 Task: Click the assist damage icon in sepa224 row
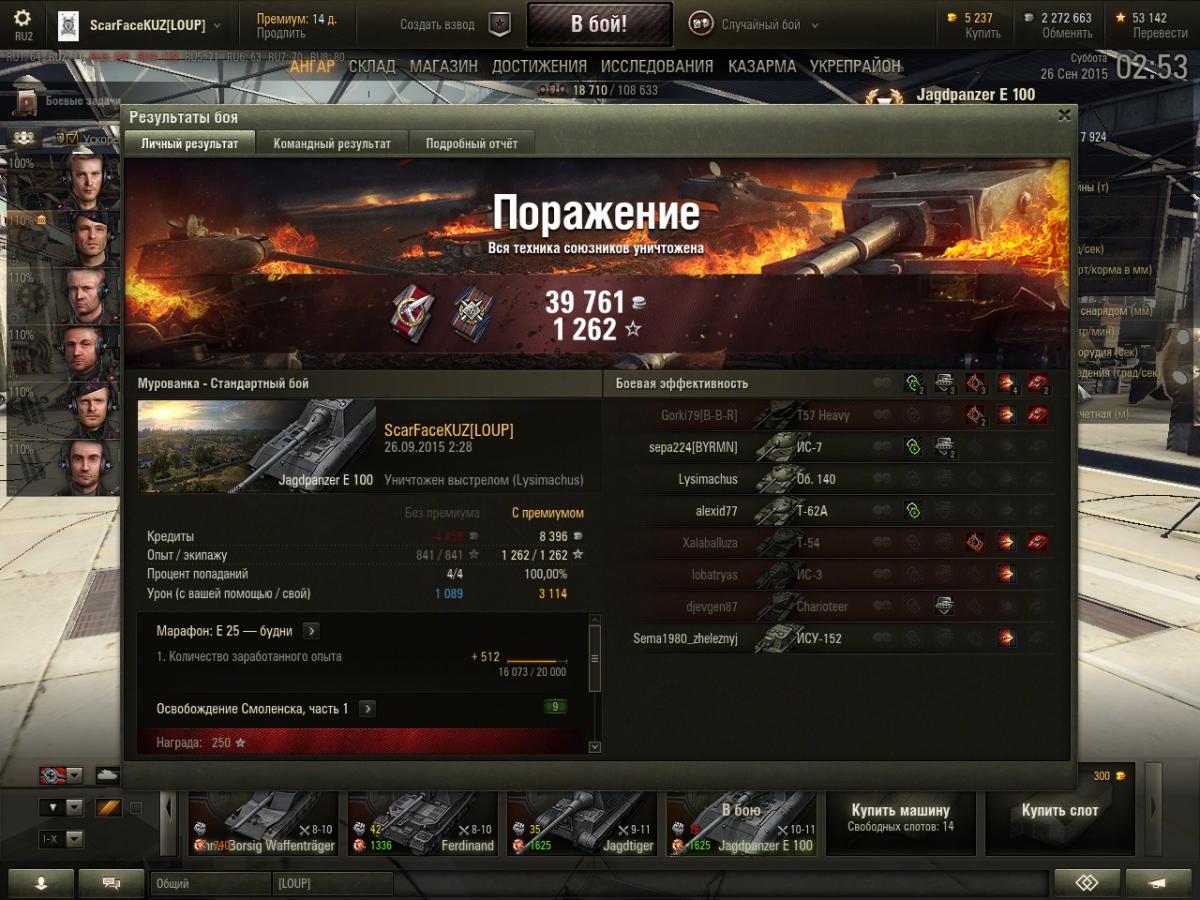click(944, 447)
